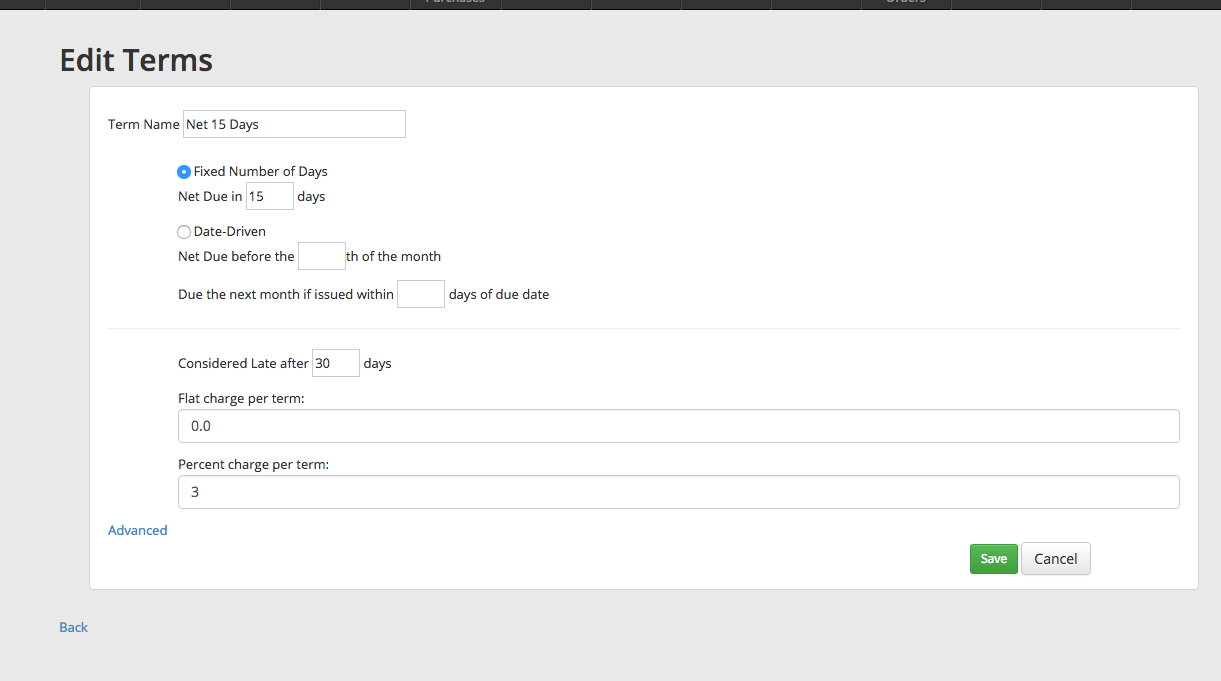The height and width of the screenshot is (681, 1221).
Task: Open the Purchases navigation menu item
Action: click(456, 3)
